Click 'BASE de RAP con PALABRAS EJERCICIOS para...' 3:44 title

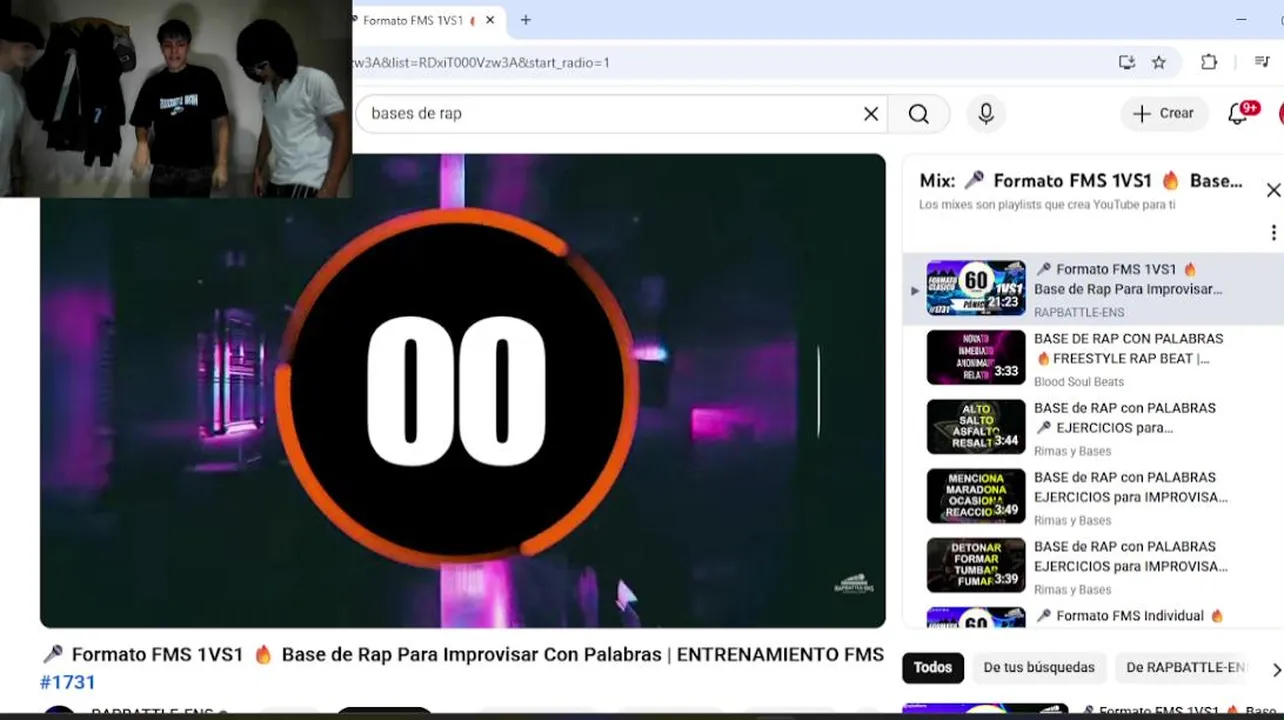pyautogui.click(x=1125, y=418)
